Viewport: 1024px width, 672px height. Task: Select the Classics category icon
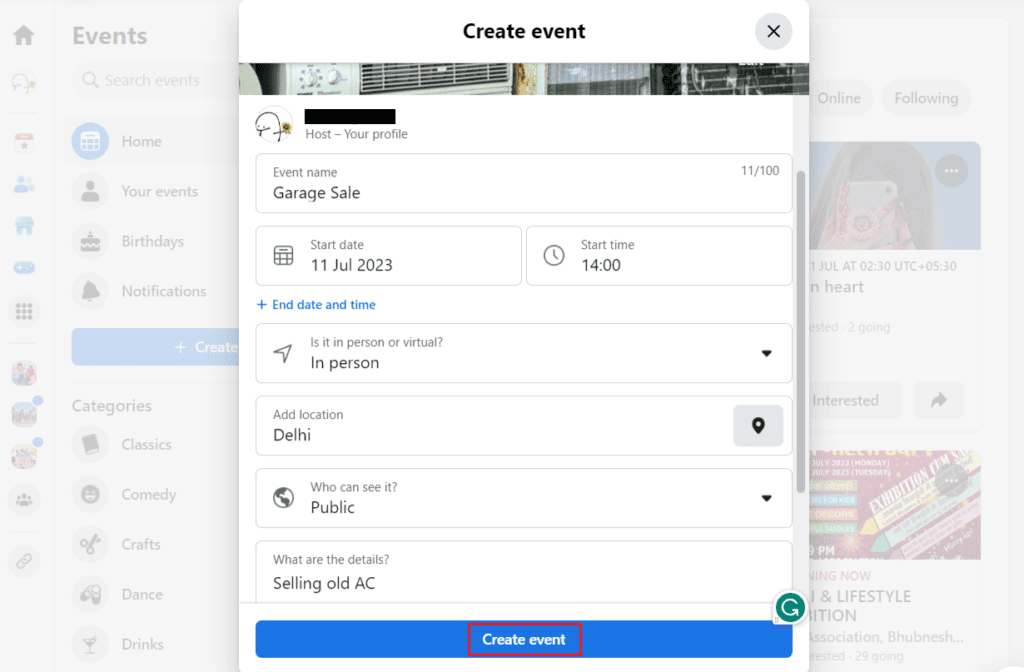click(x=90, y=444)
